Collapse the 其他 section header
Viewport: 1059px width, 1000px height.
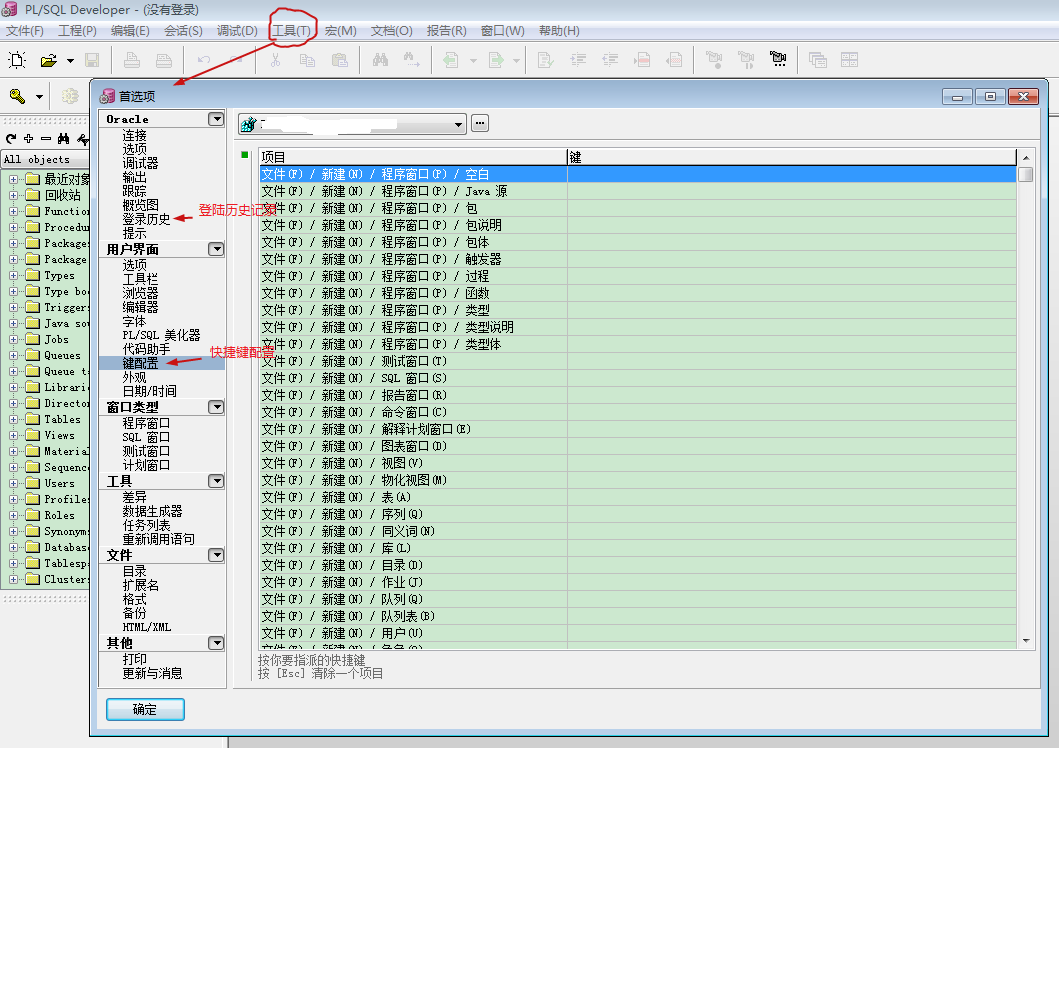coord(216,643)
